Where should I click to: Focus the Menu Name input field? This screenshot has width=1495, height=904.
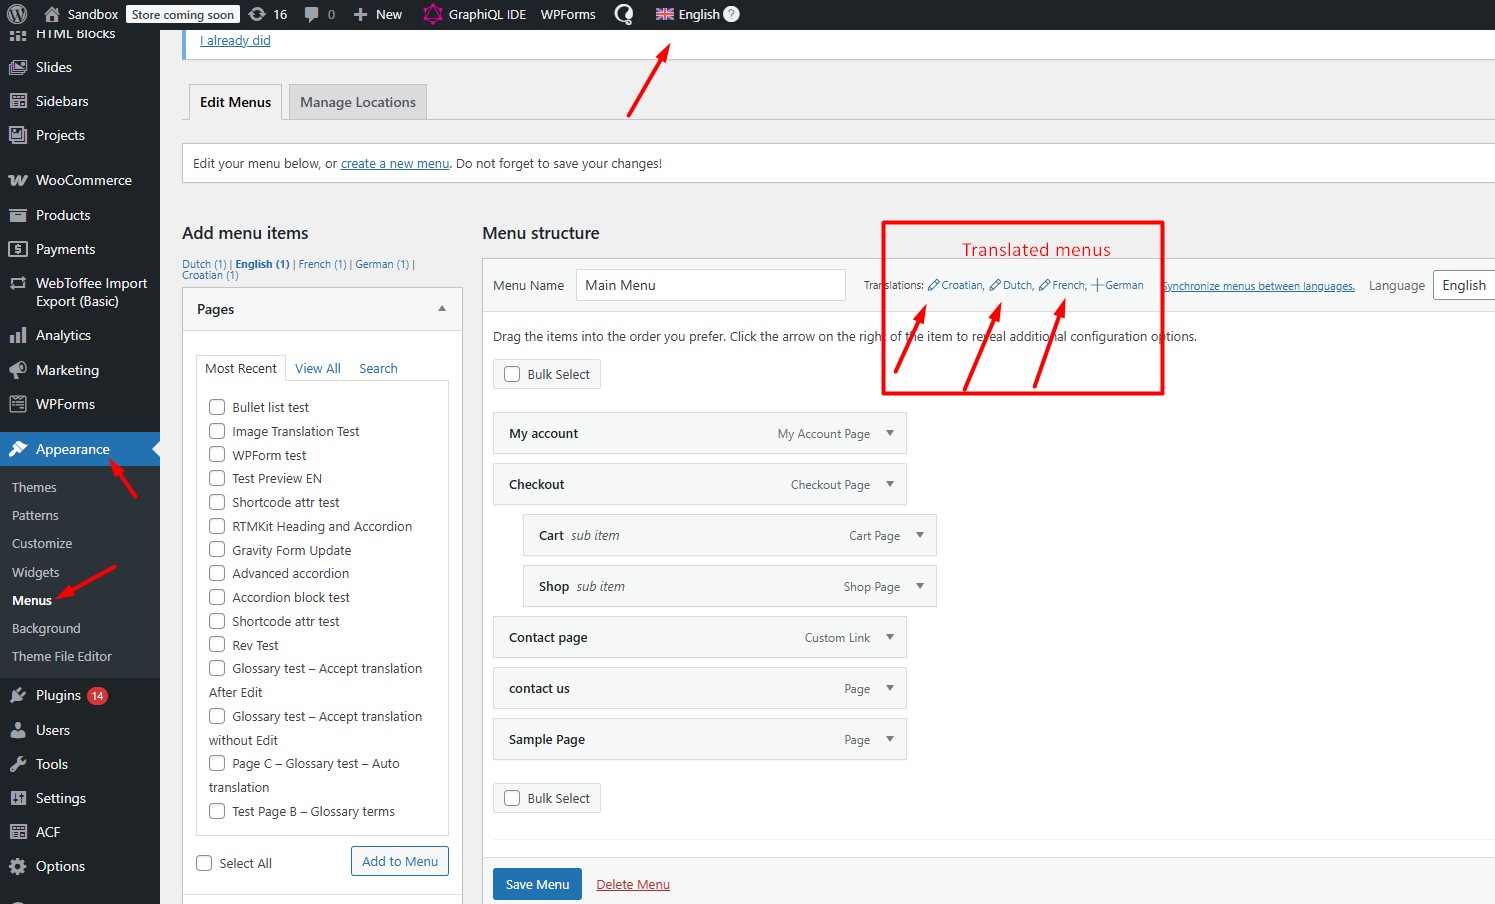(711, 285)
